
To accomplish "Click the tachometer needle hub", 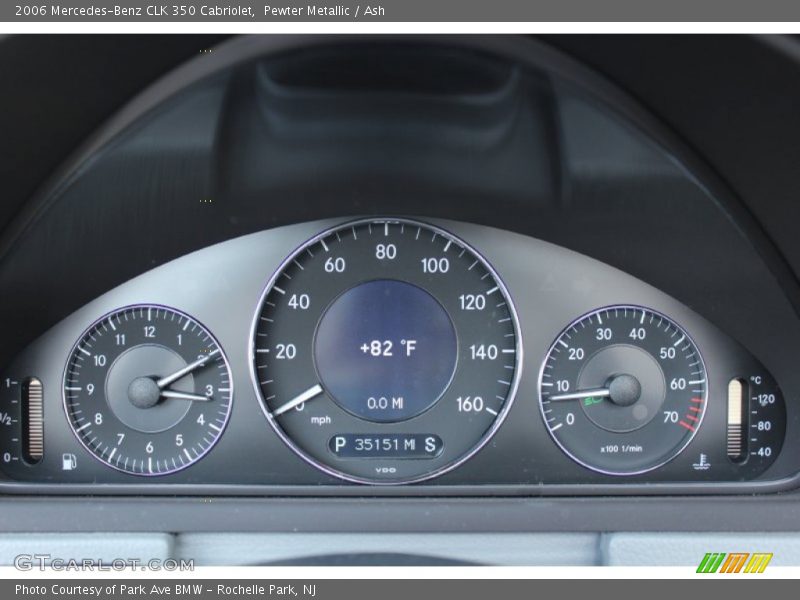I will tap(623, 390).
